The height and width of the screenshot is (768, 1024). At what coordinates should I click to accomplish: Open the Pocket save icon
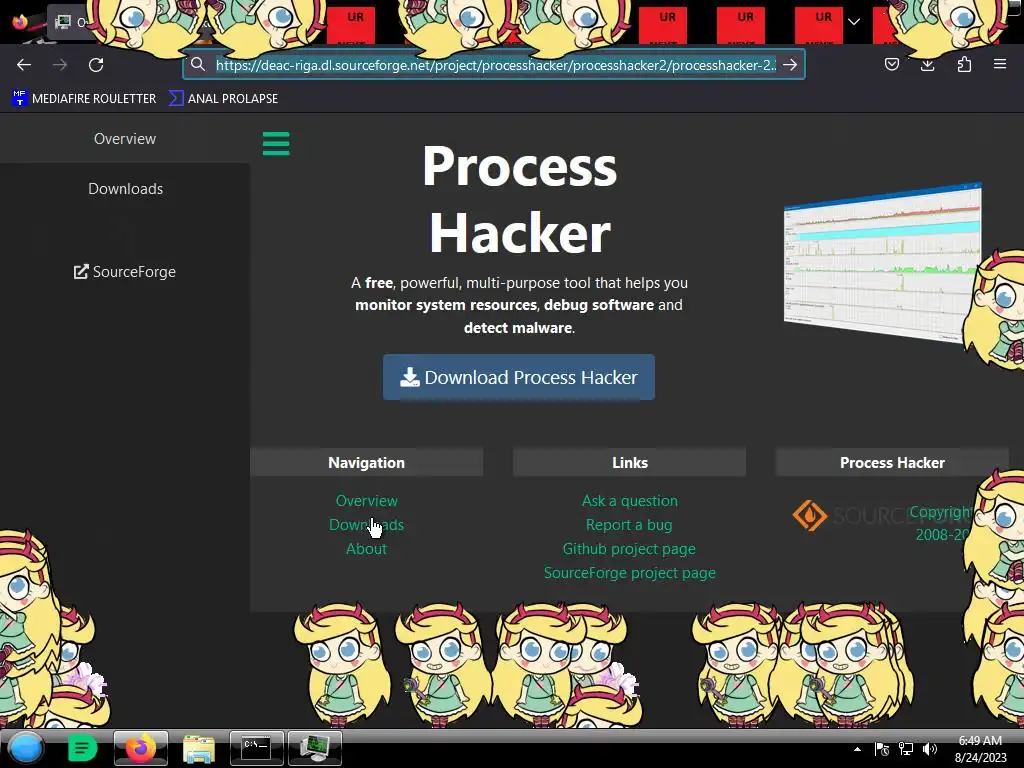(x=891, y=64)
